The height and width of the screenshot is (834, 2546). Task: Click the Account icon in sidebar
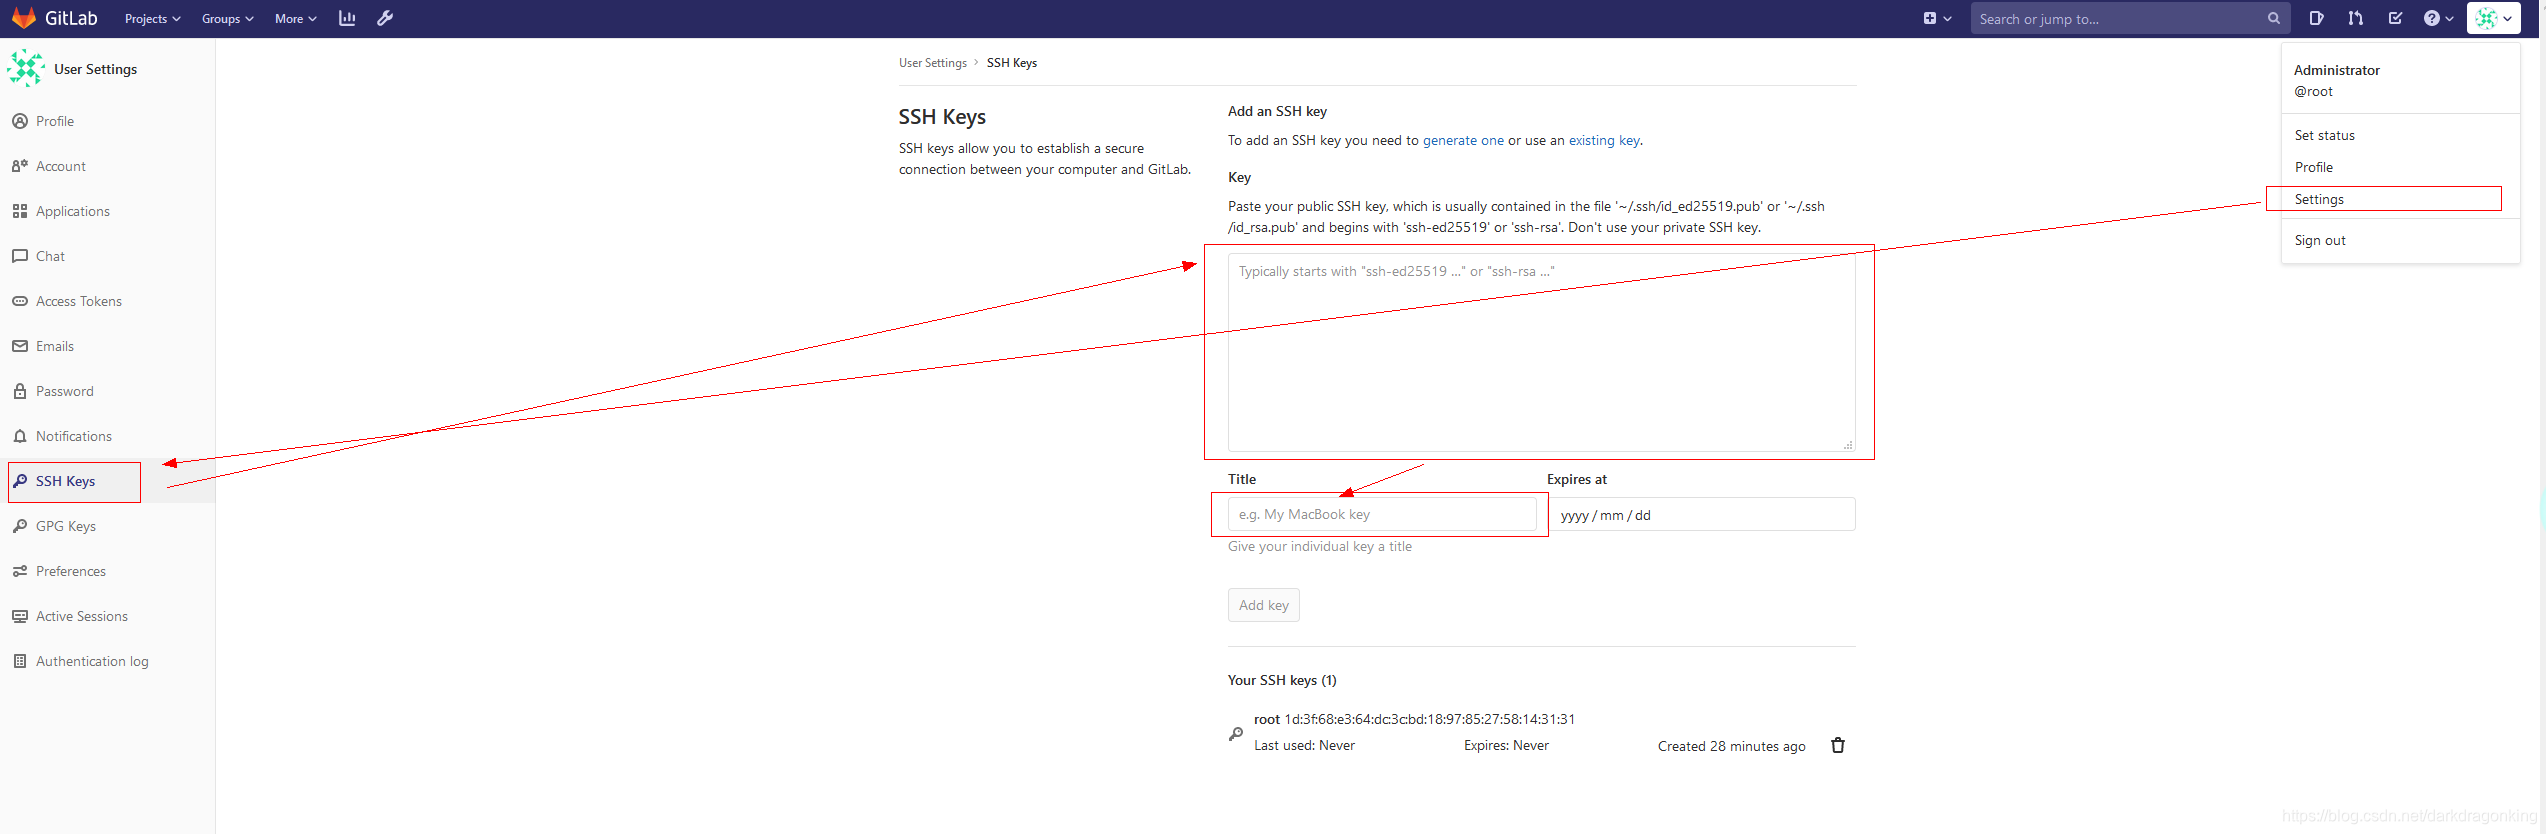point(20,166)
